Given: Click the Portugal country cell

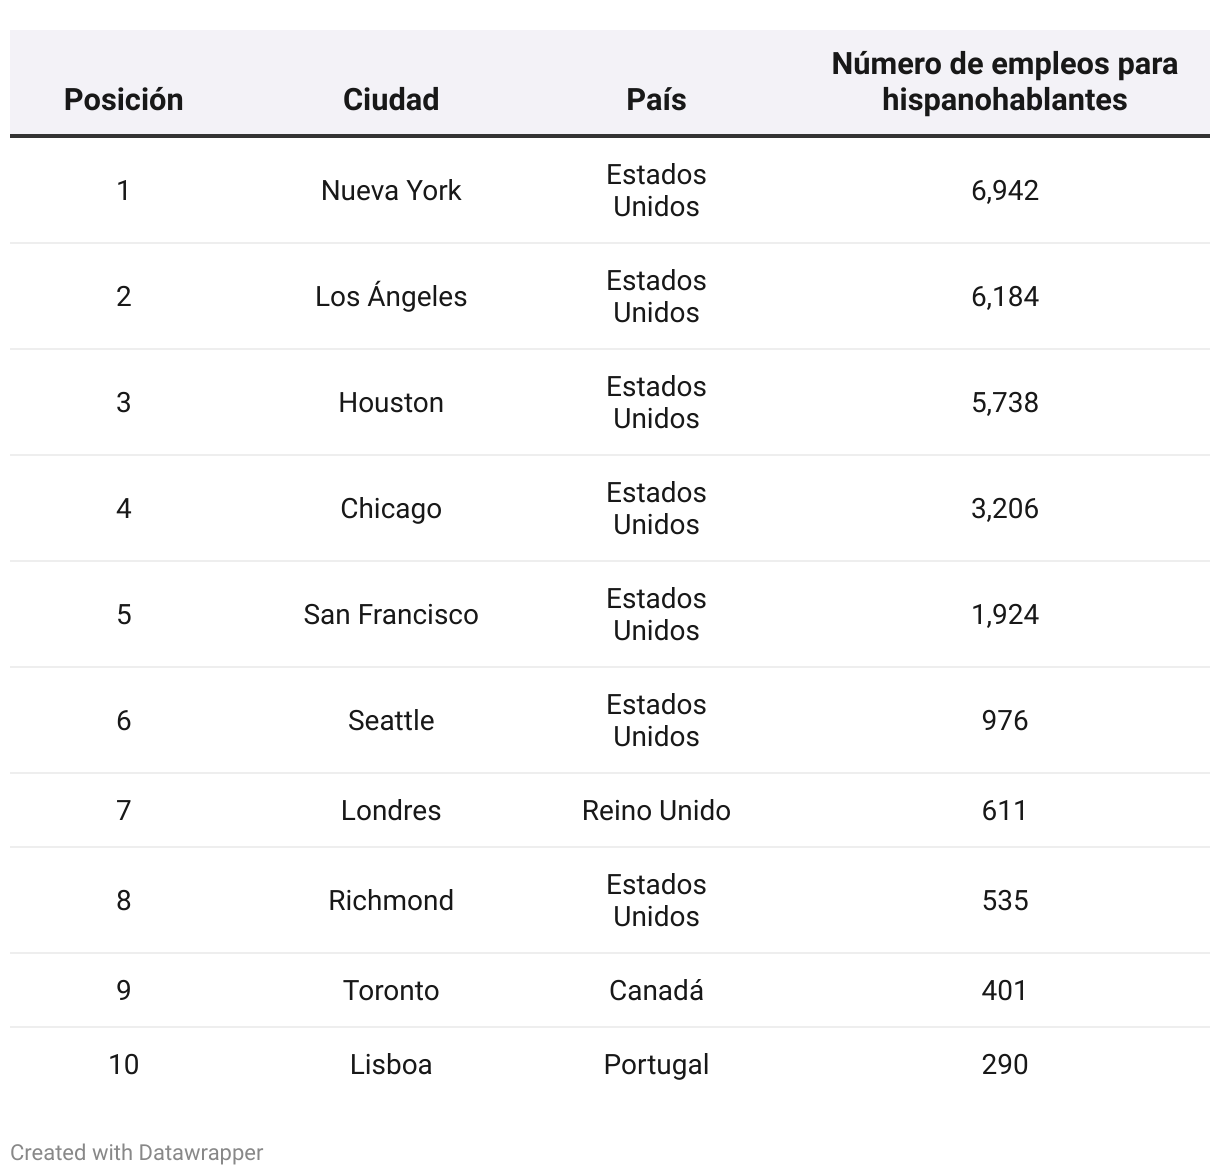Looking at the screenshot, I should pyautogui.click(x=656, y=1064).
